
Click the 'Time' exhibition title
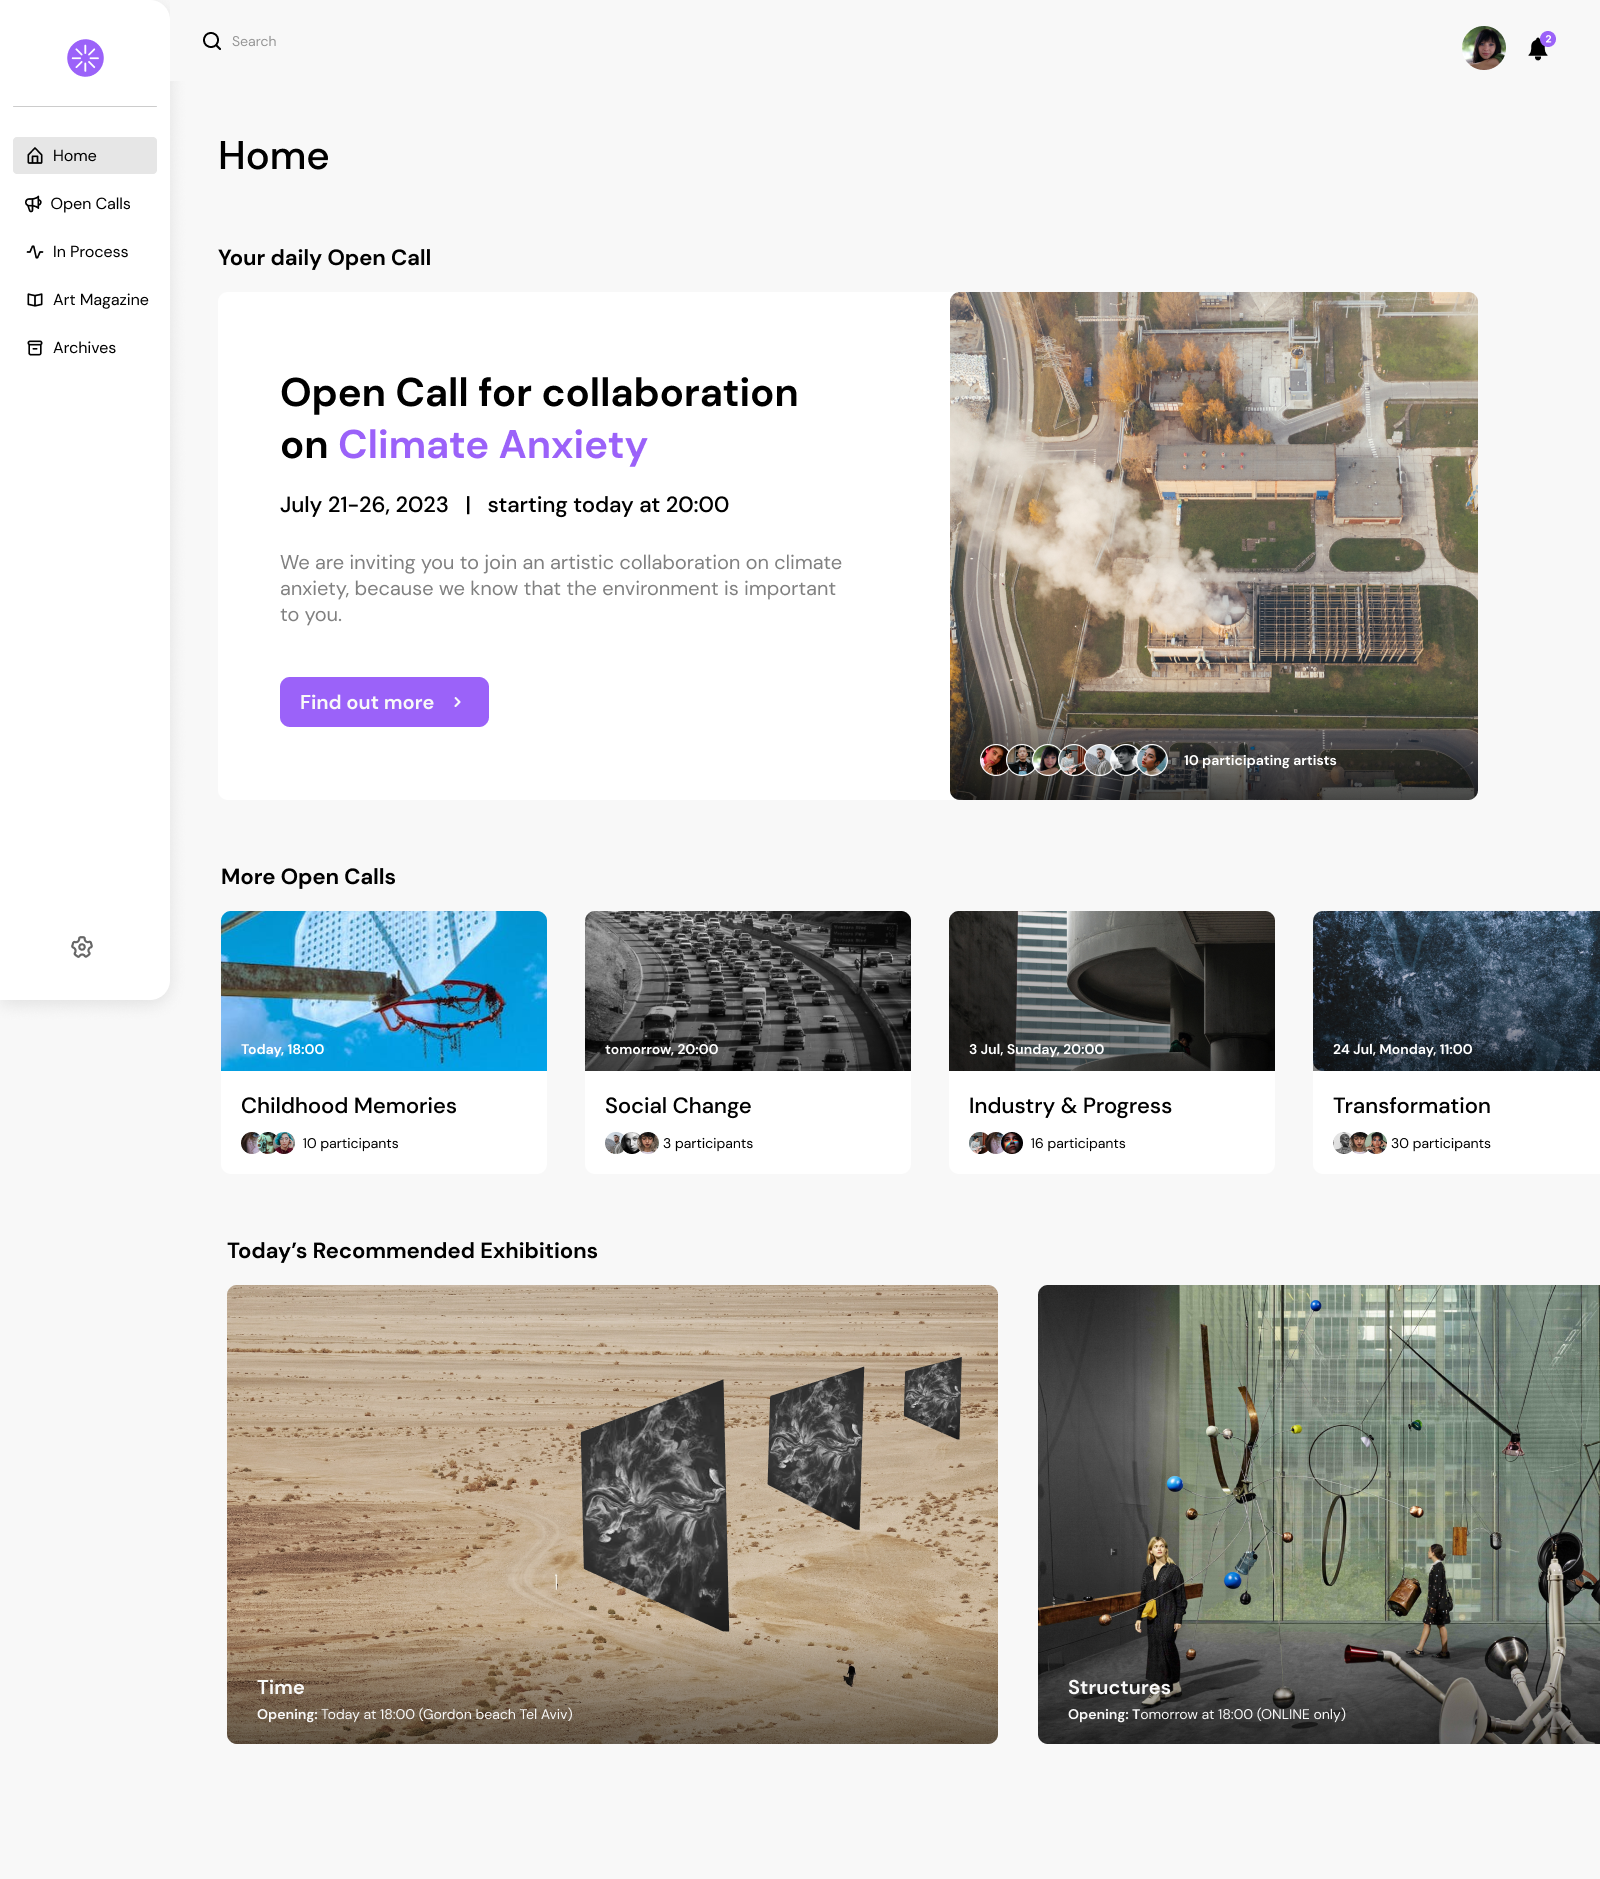click(280, 1687)
